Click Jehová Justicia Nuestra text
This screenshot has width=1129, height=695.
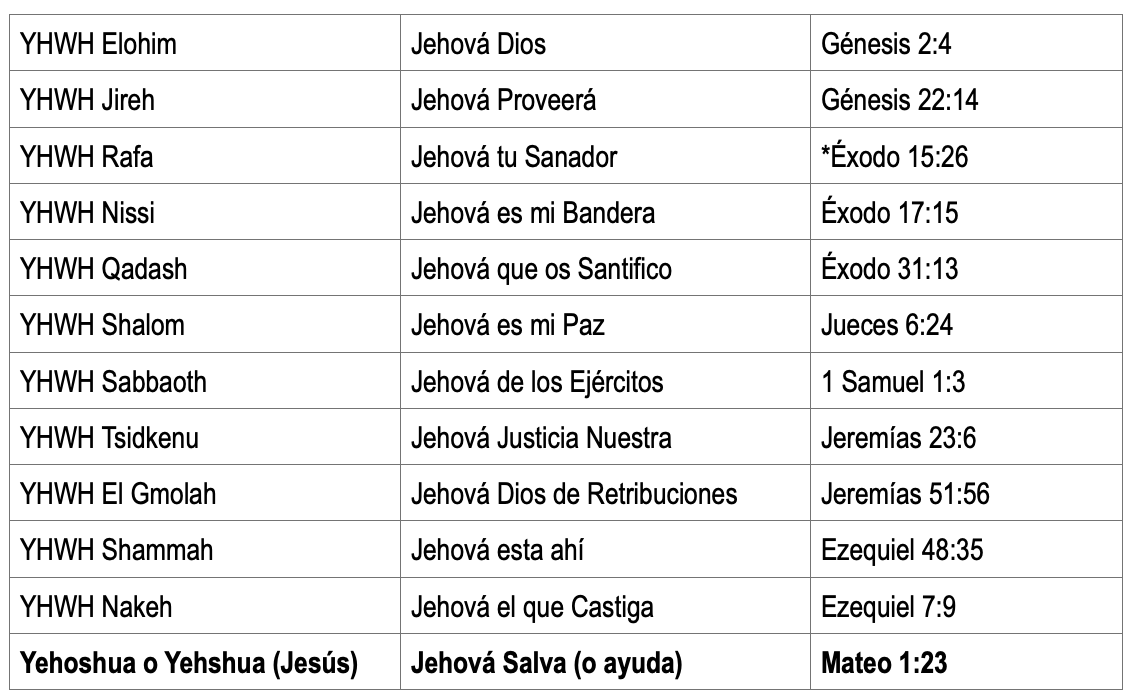coord(541,438)
